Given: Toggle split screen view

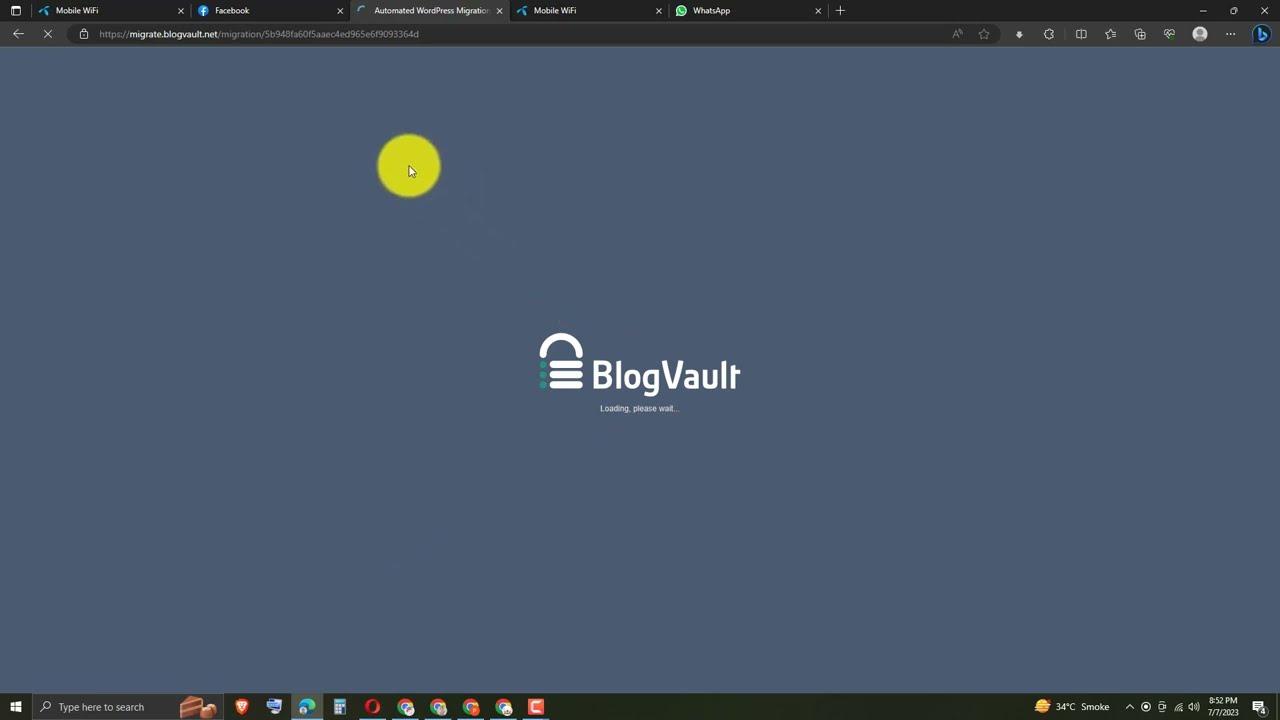Looking at the screenshot, I should coord(1081,34).
